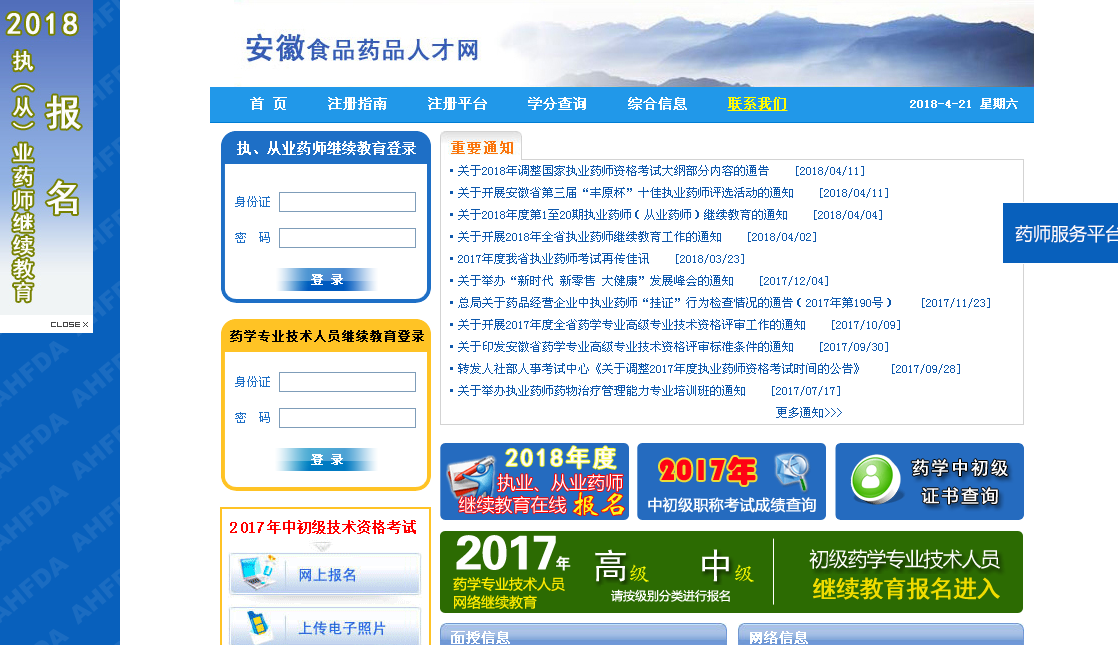Viewport: 1118px width, 645px height.
Task: Go to 学分查询 in navigation bar
Action: [x=557, y=104]
